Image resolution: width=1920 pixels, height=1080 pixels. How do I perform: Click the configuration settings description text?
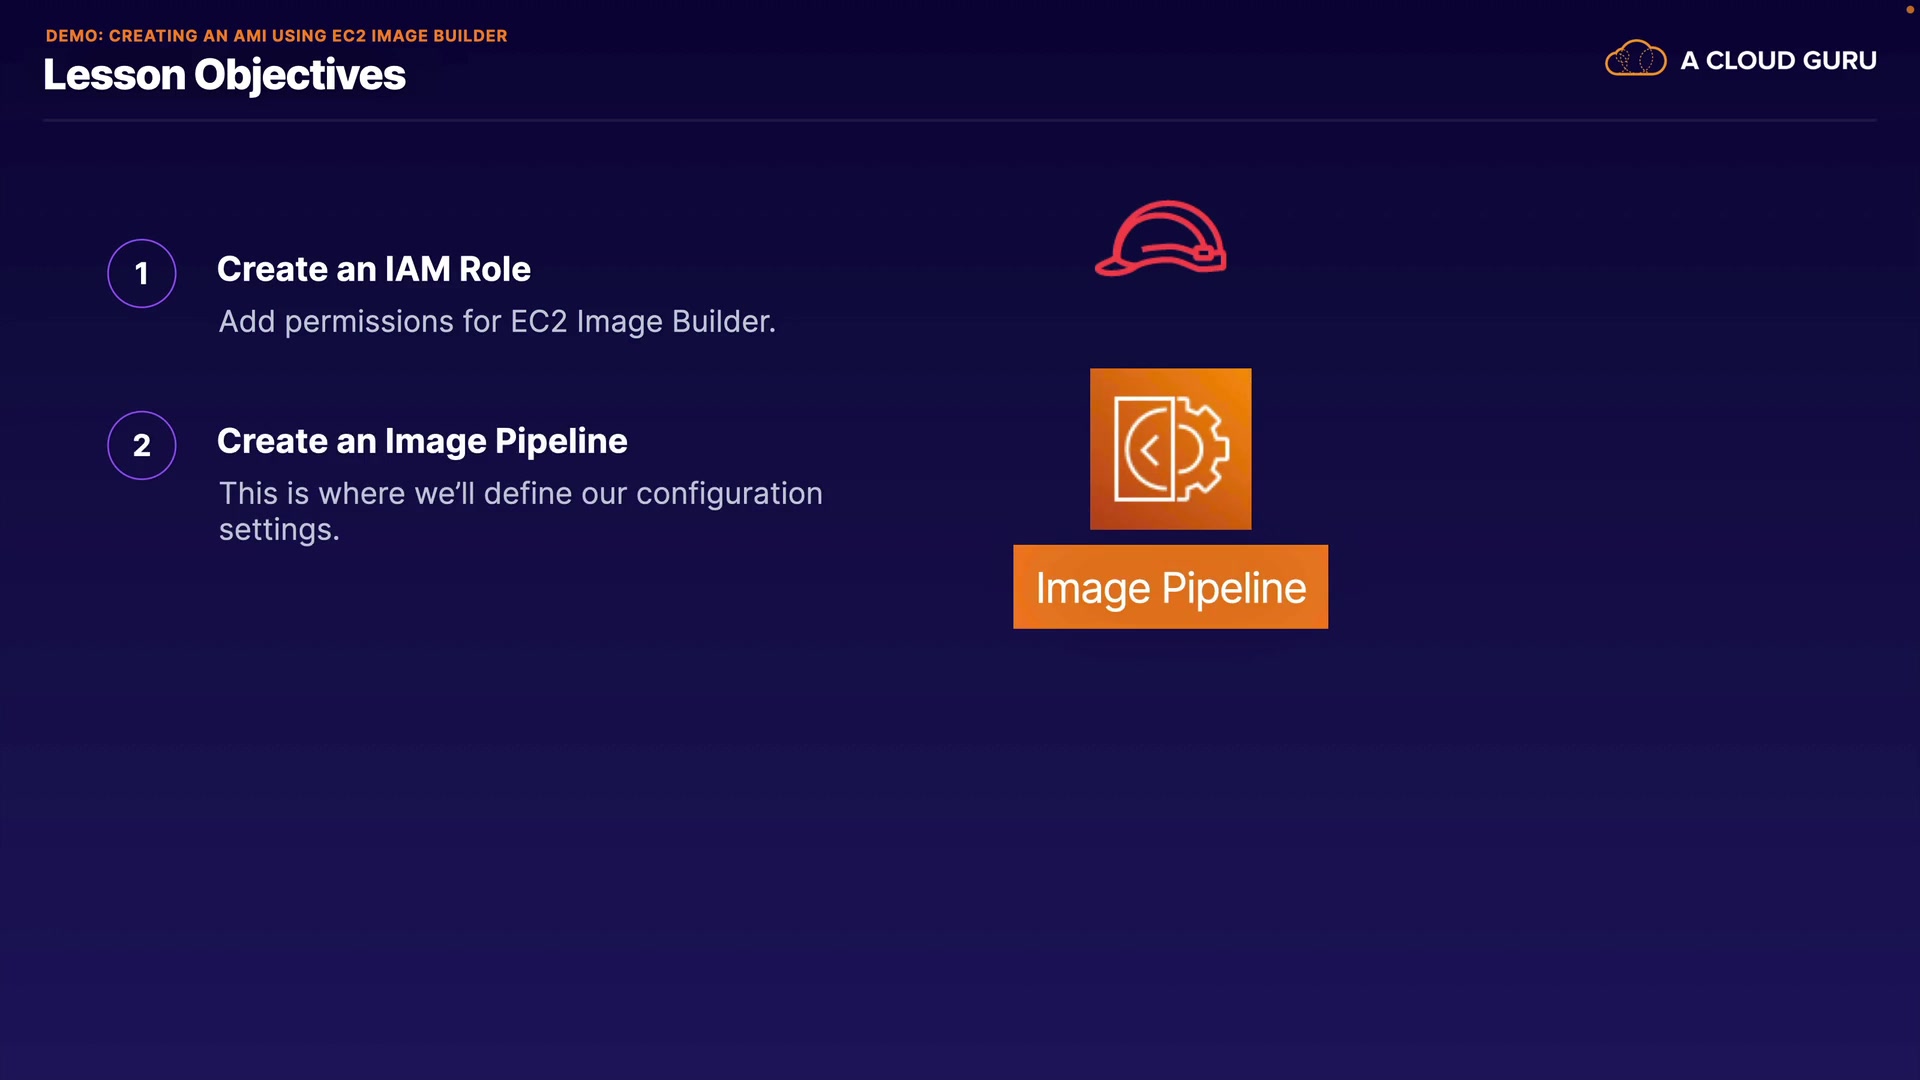(520, 494)
